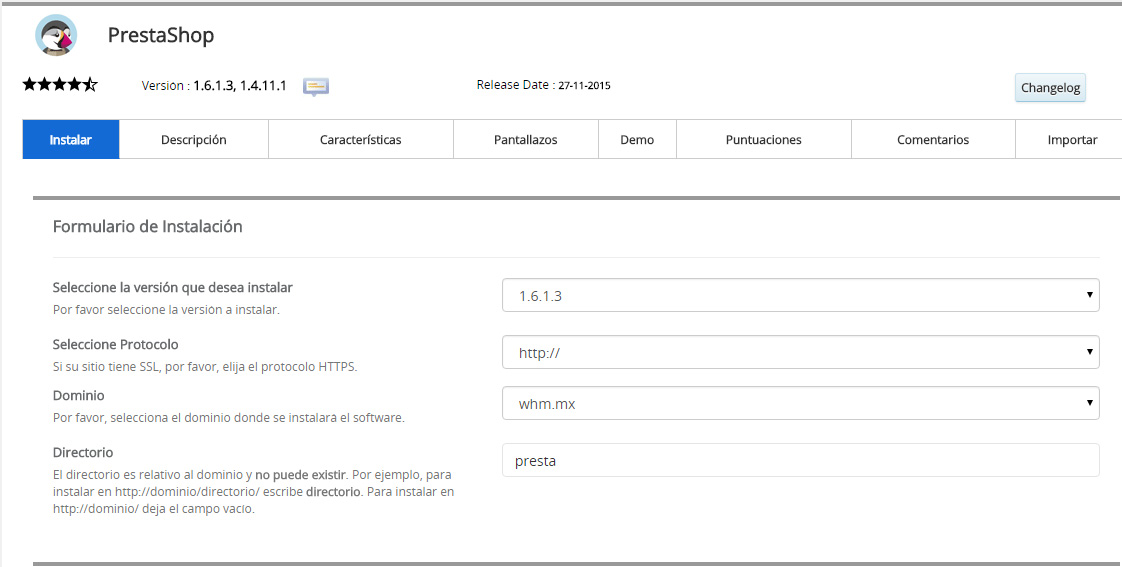Expand the version dropdown showing 1.6.1.3

pyautogui.click(x=800, y=296)
